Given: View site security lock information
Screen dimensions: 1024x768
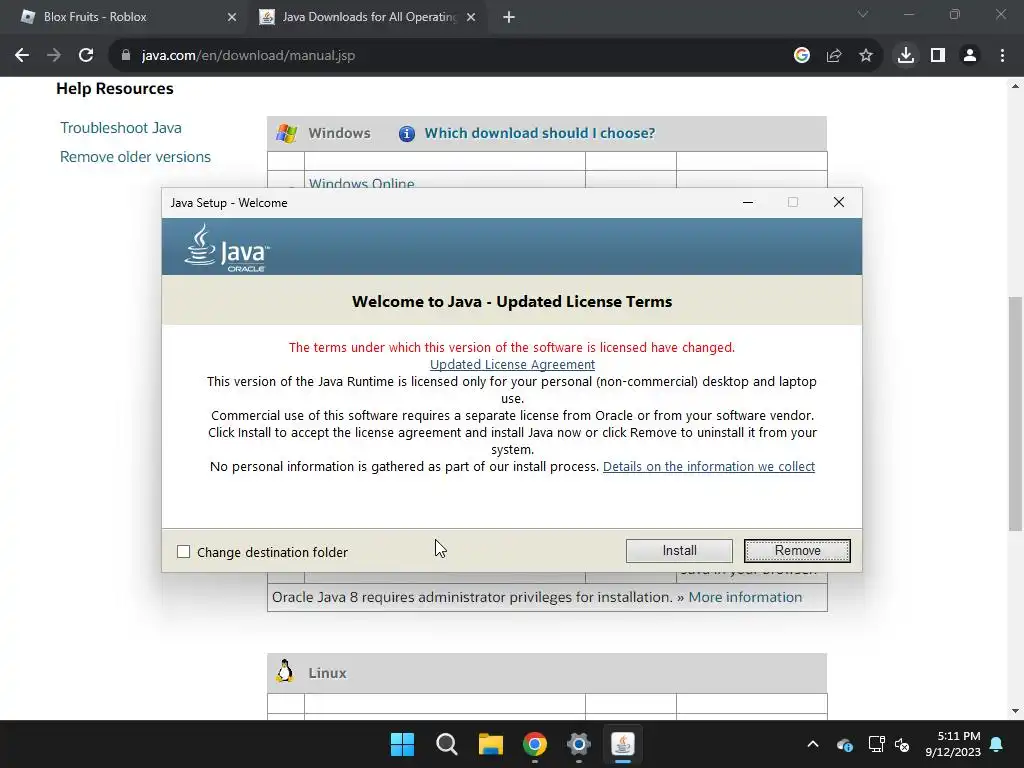Looking at the screenshot, I should (126, 56).
